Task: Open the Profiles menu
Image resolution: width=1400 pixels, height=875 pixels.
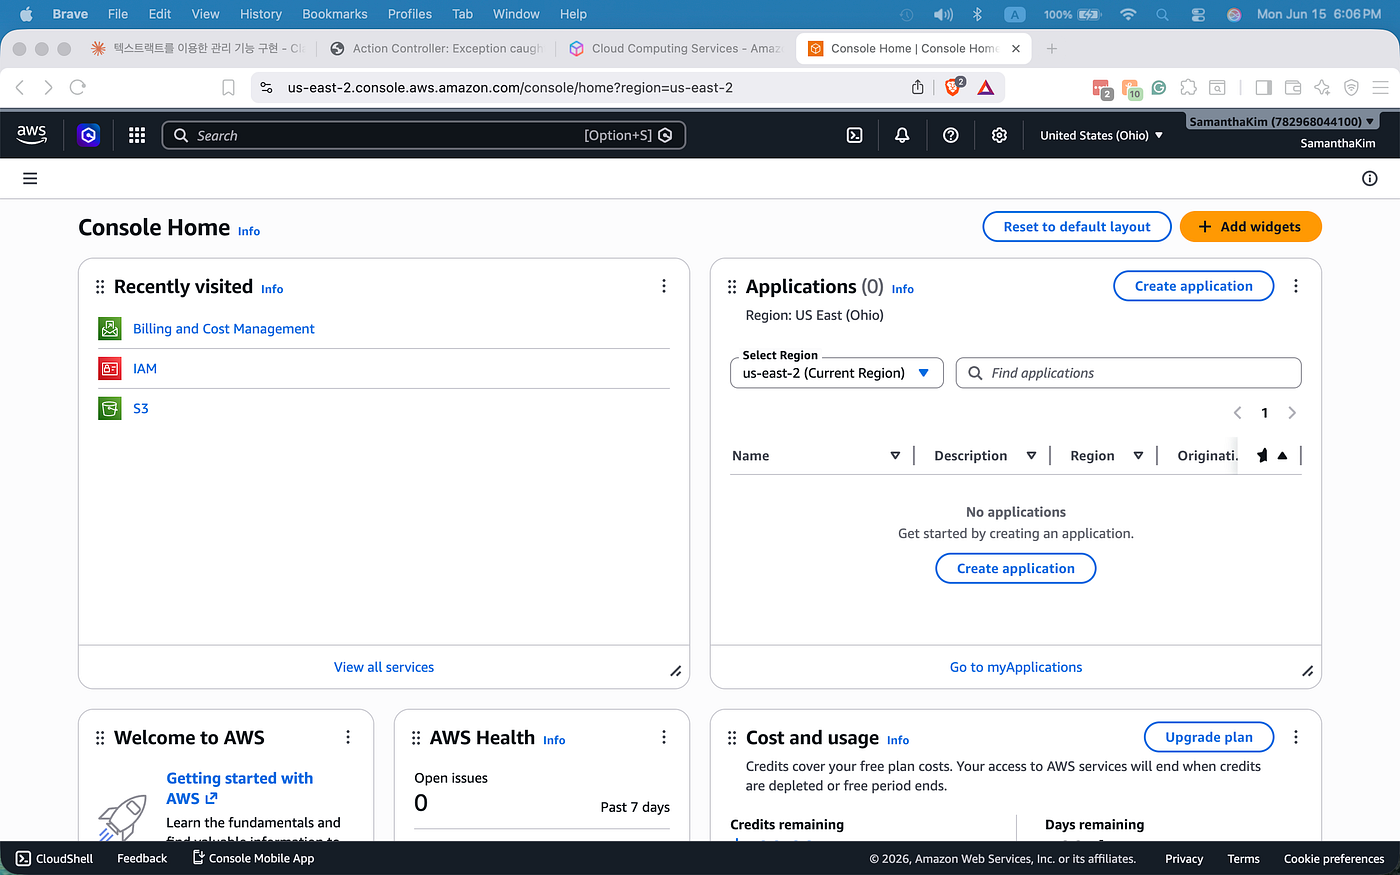Action: point(410,14)
